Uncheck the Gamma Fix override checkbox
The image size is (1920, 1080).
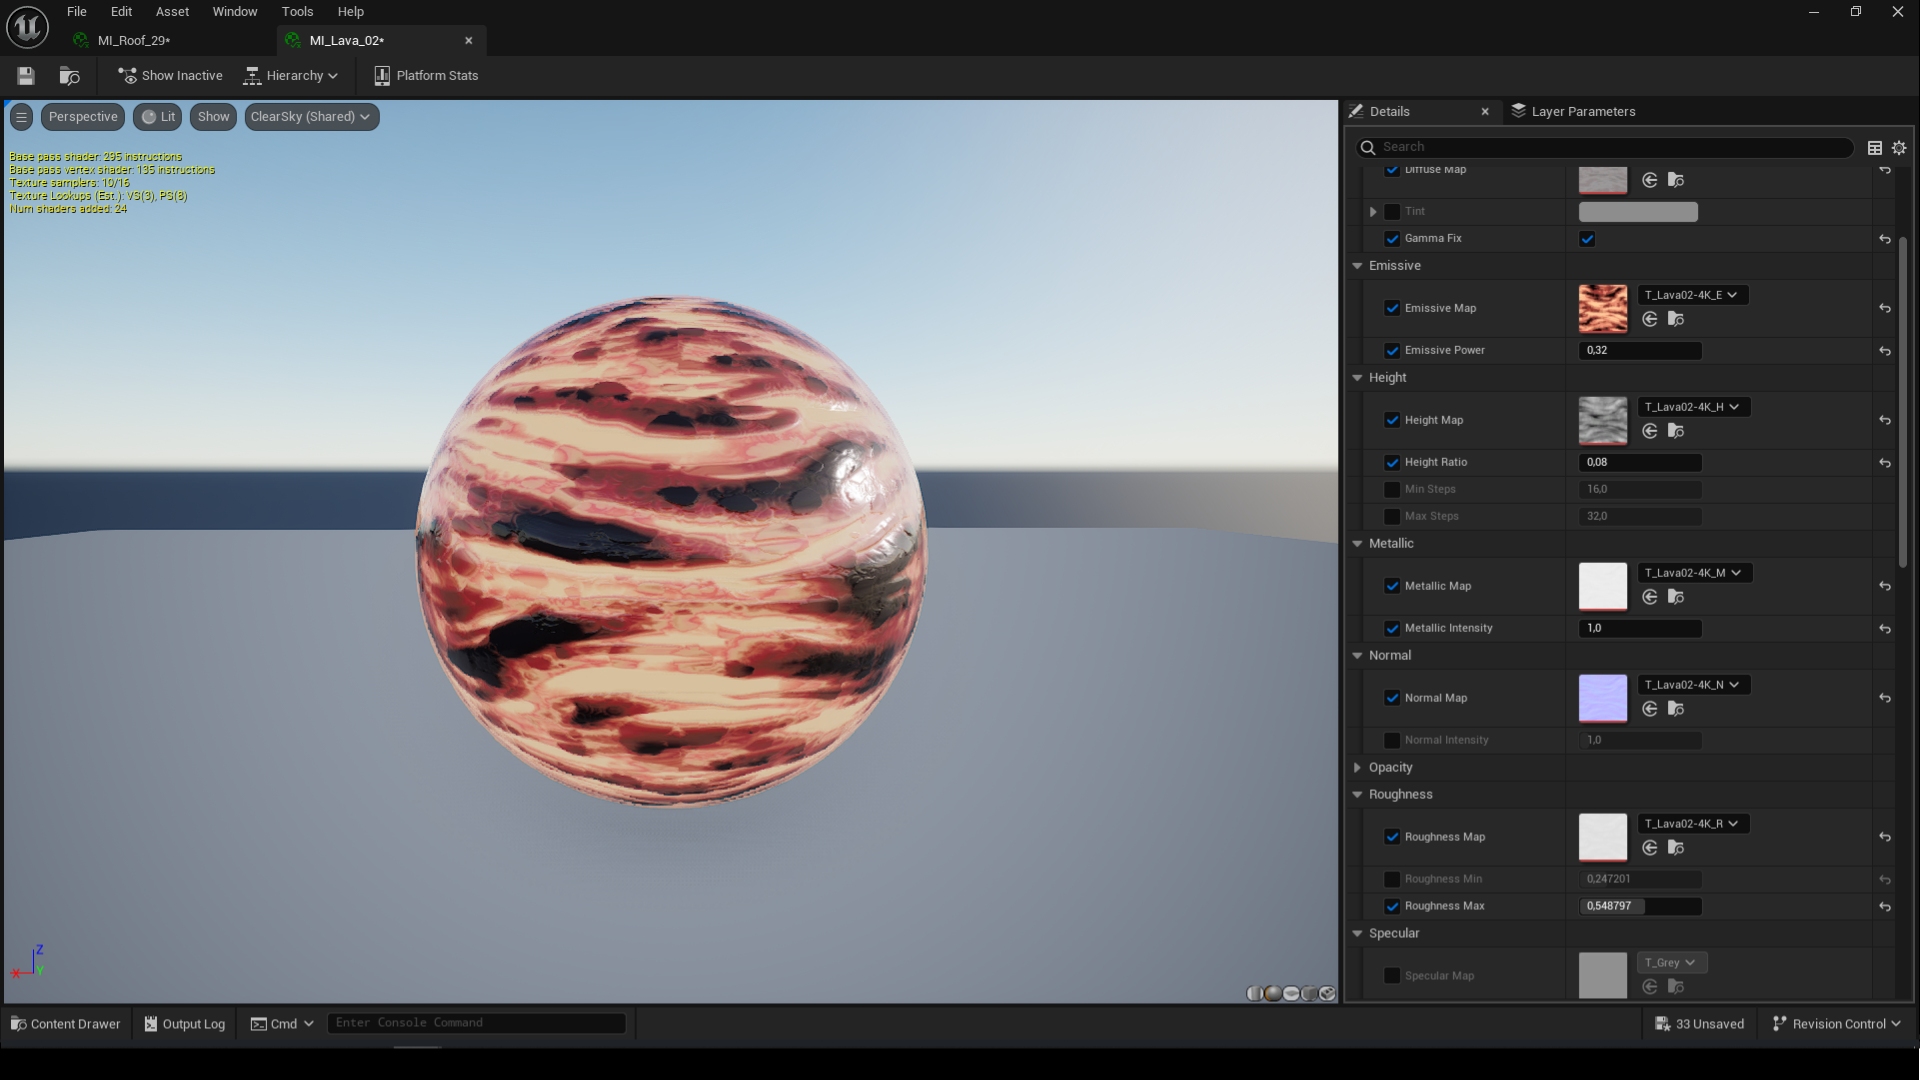point(1392,239)
